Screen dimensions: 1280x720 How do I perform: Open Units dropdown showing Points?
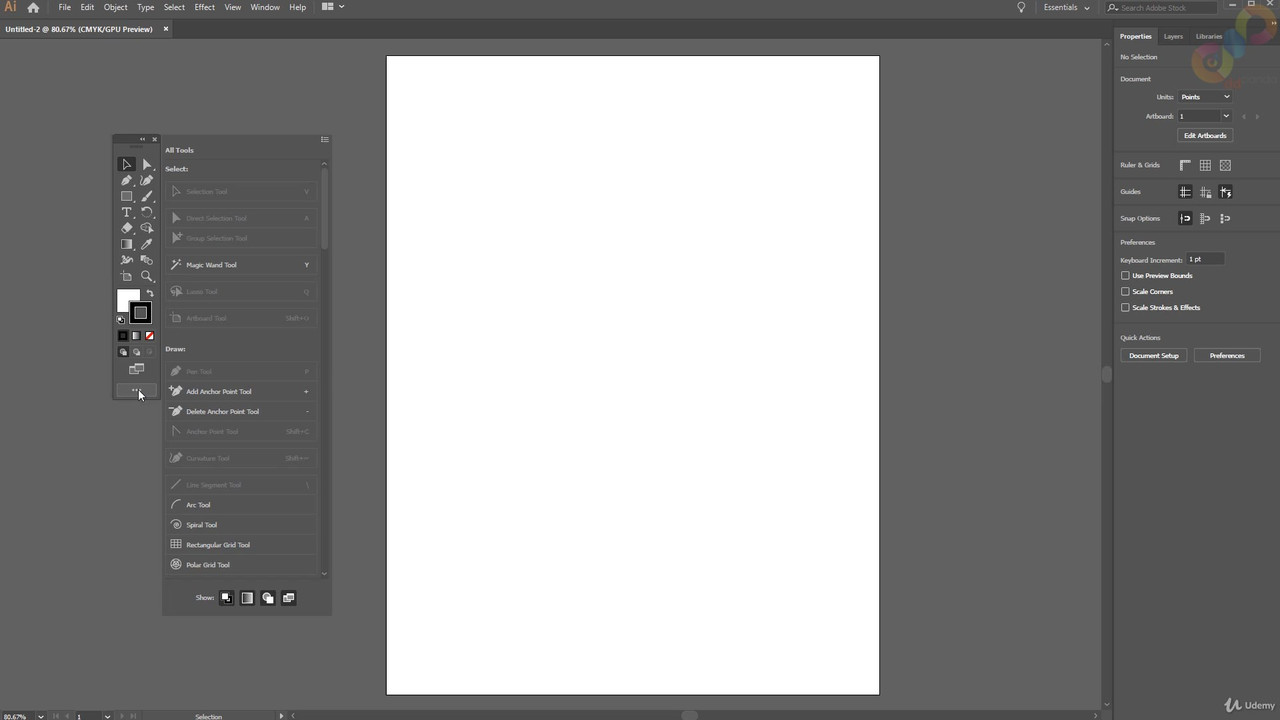1205,97
